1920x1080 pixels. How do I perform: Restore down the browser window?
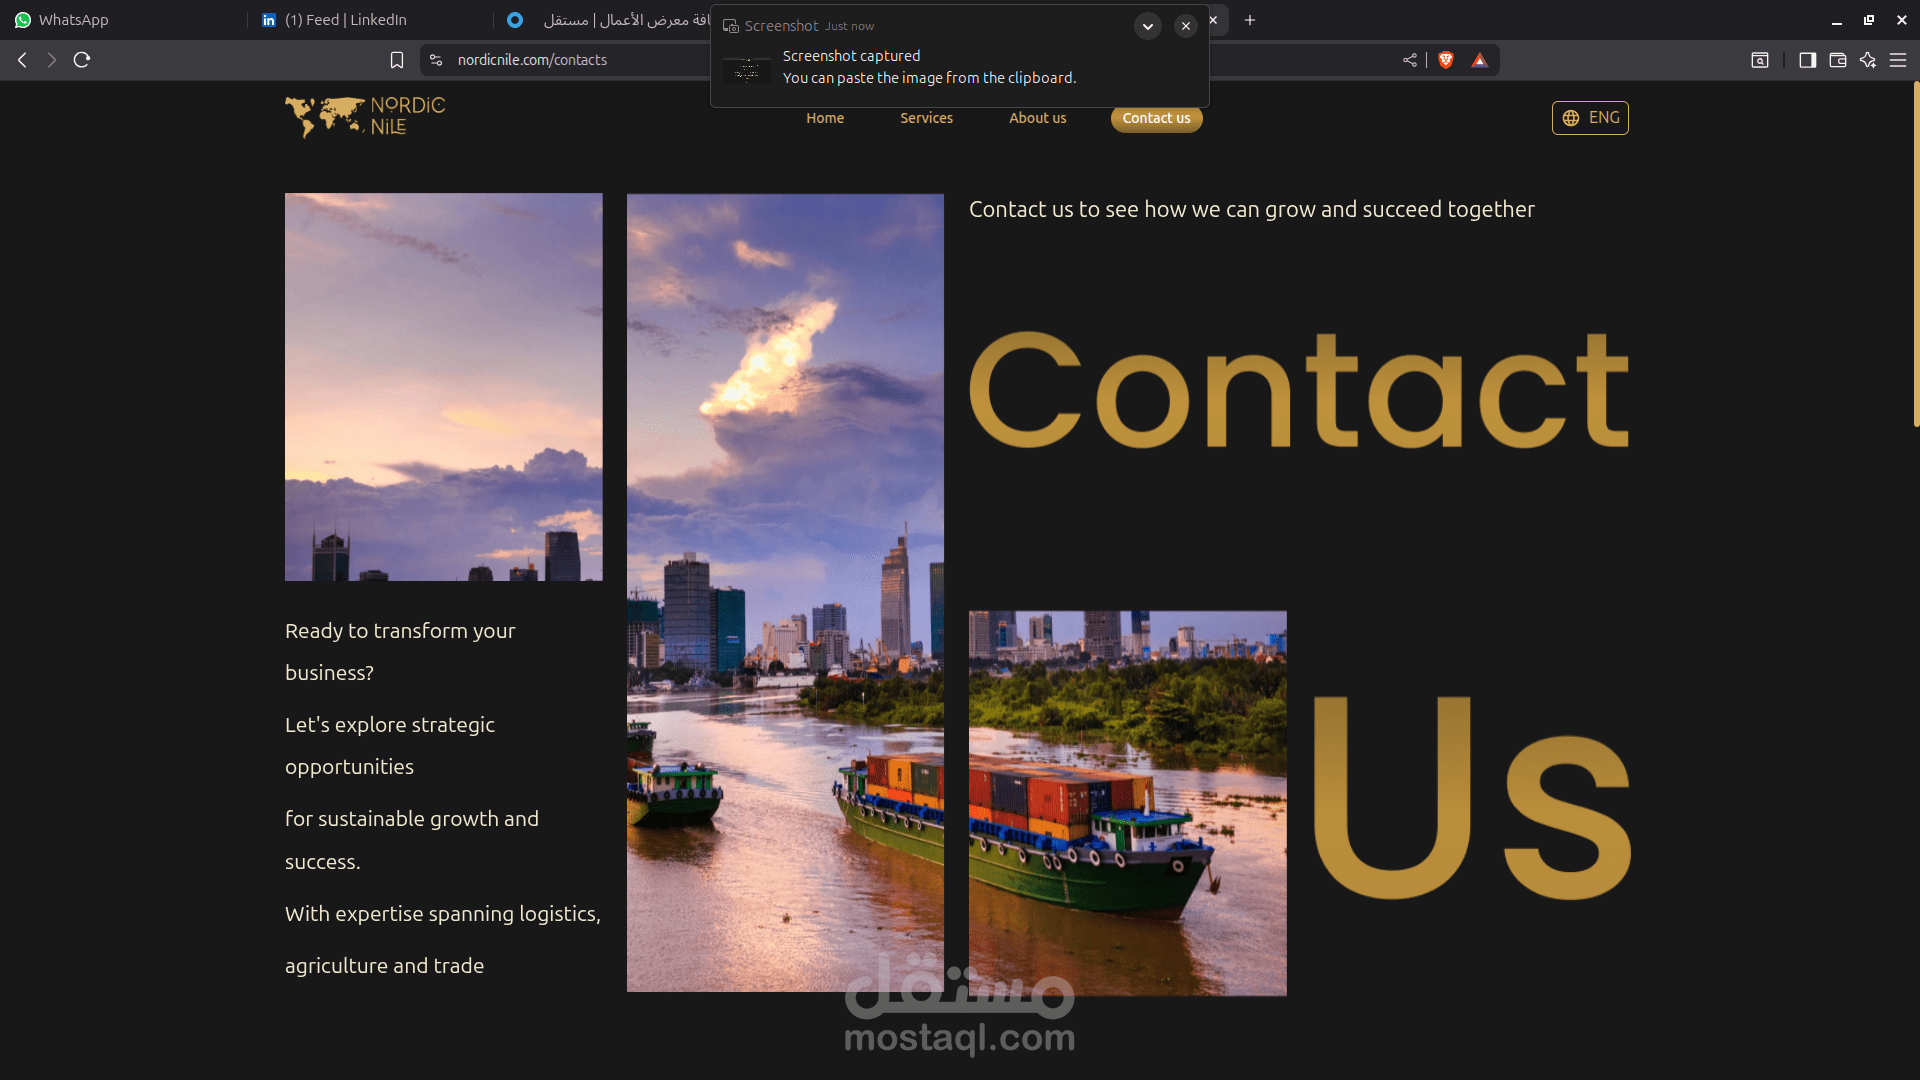tap(1869, 20)
